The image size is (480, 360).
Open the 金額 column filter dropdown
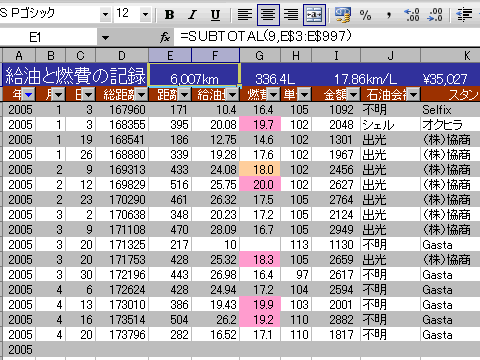click(353, 95)
